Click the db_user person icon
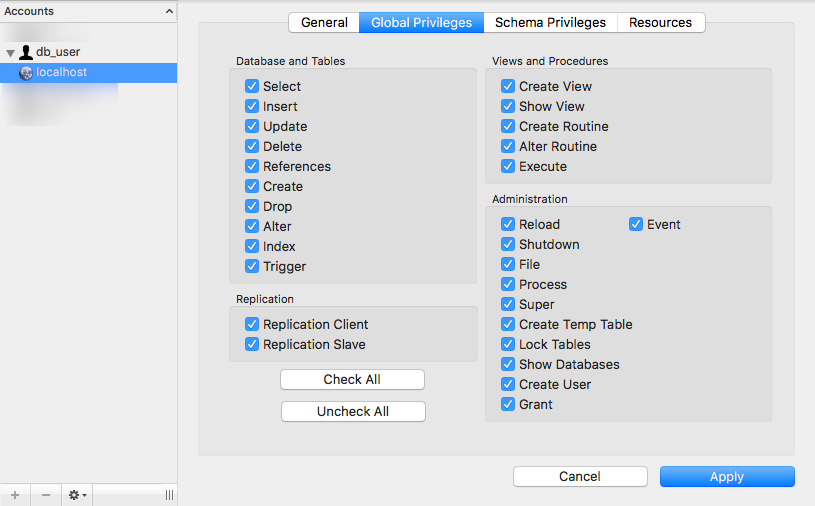Image resolution: width=815 pixels, height=506 pixels. (26, 52)
